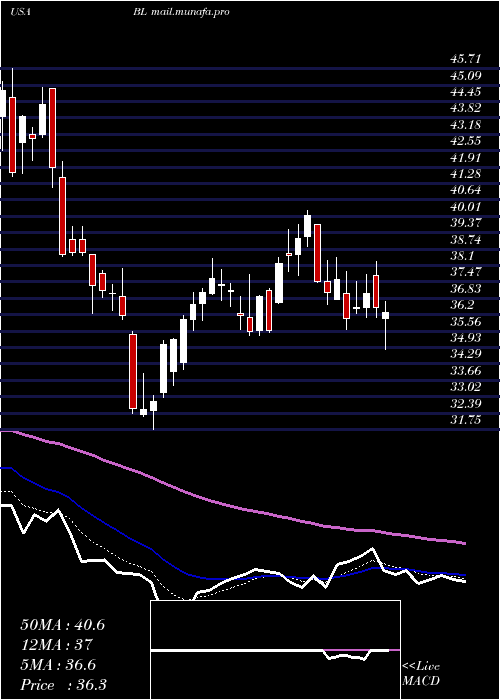
Task: Click the 40.64 price axis label
Action: 465,190
